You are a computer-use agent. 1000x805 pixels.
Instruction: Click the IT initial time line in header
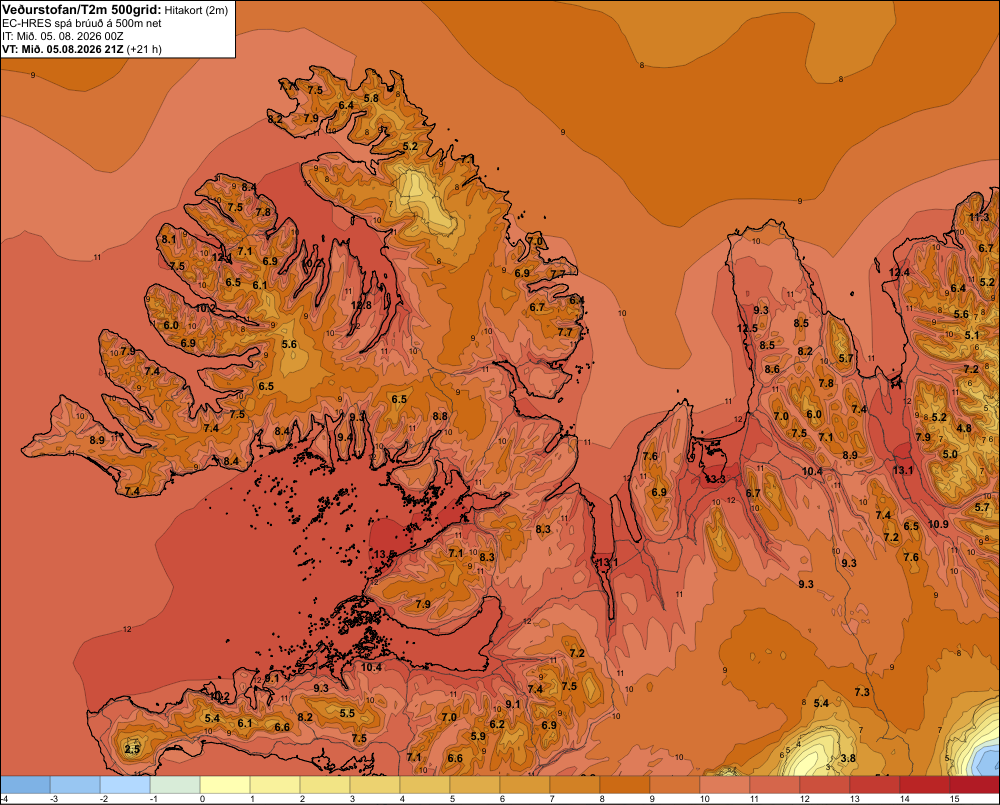tap(62, 36)
